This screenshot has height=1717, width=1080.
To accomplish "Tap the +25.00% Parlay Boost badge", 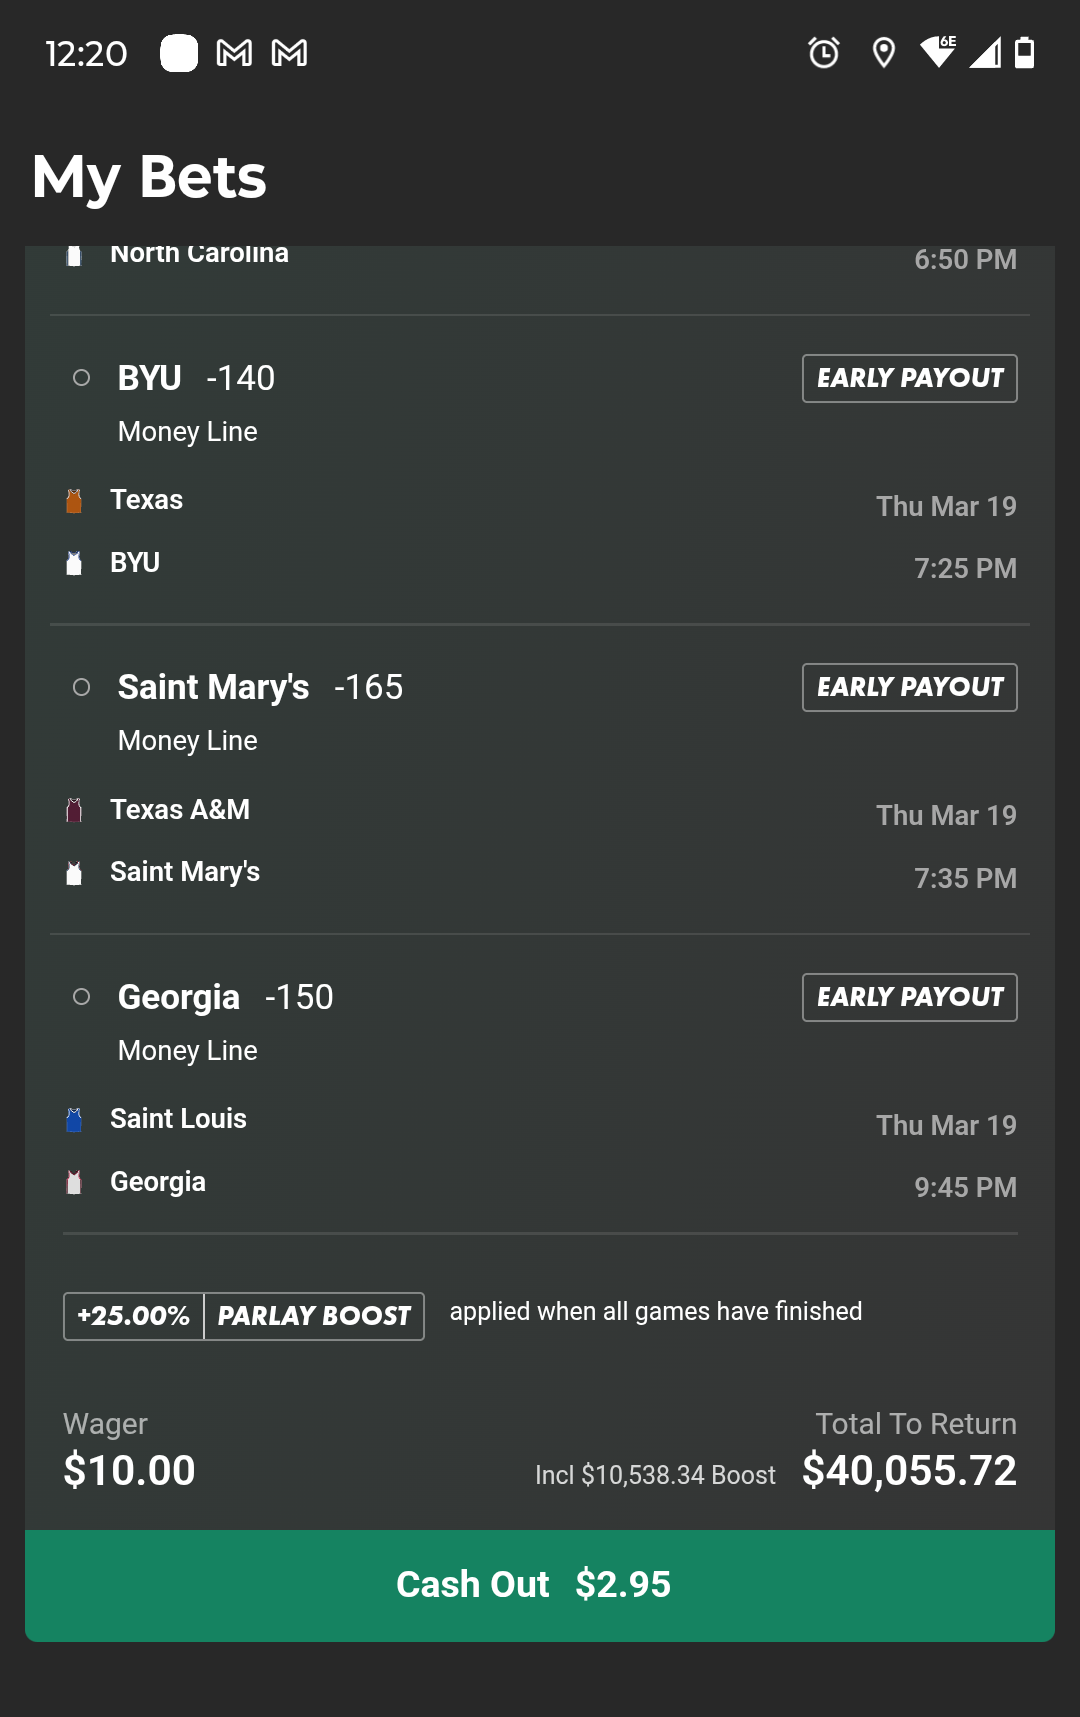I will tap(244, 1316).
